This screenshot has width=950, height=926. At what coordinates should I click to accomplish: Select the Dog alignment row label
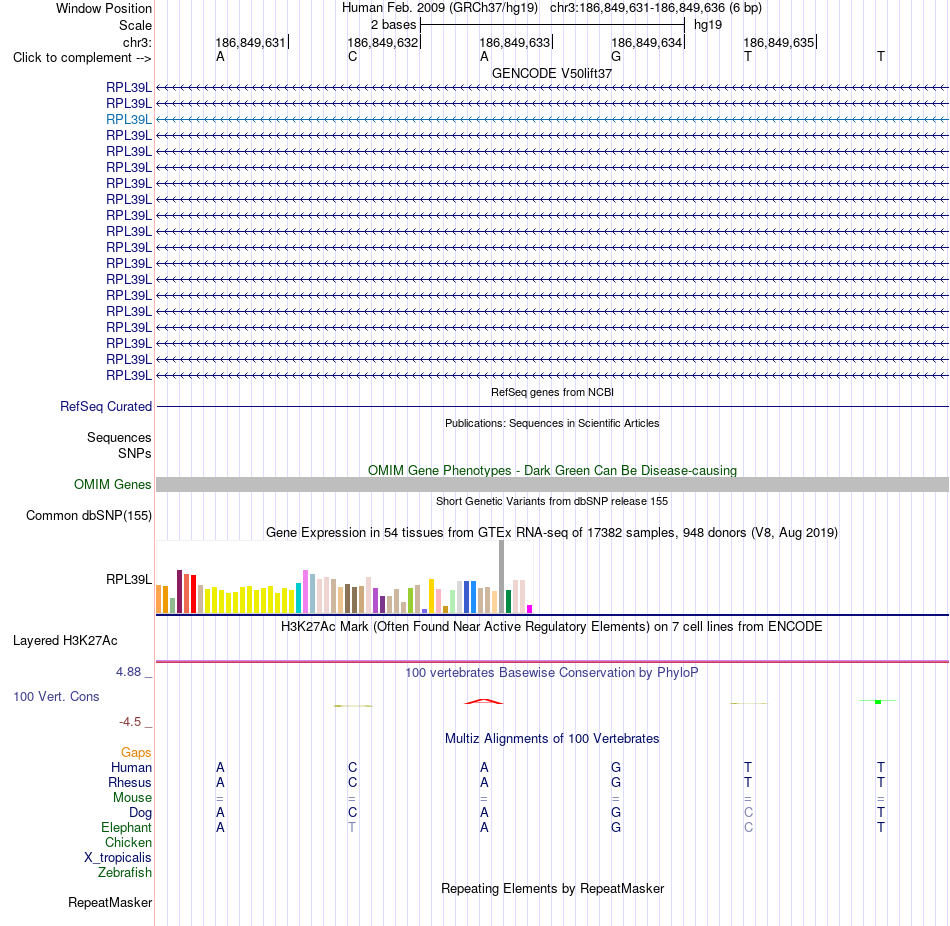point(140,813)
